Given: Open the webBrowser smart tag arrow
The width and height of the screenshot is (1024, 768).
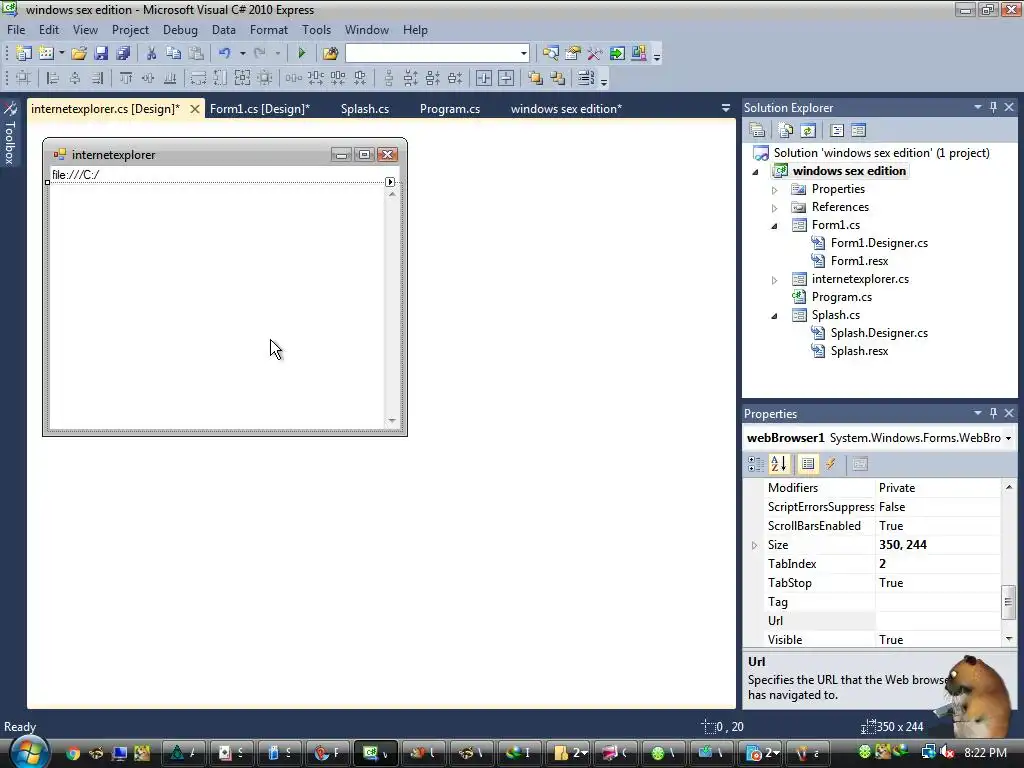Looking at the screenshot, I should pos(390,182).
